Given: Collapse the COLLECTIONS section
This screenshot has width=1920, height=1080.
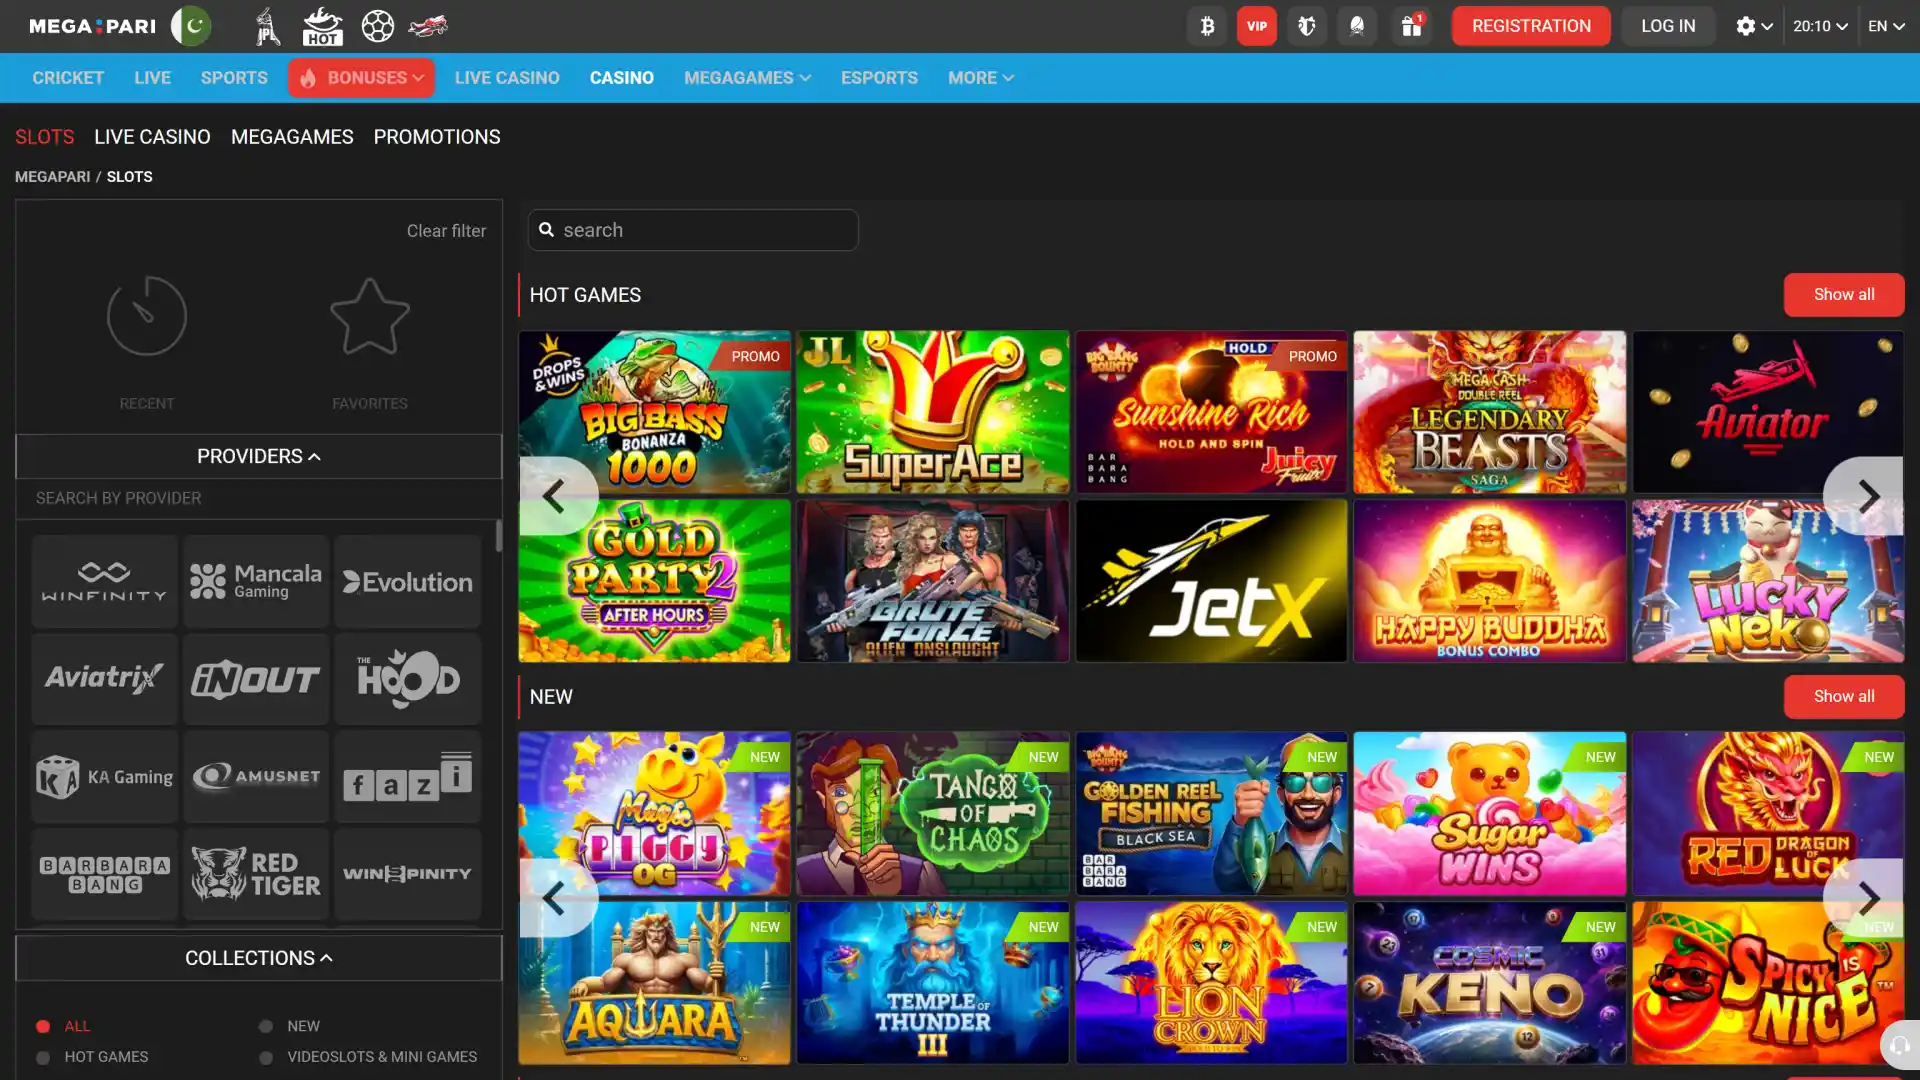Looking at the screenshot, I should pyautogui.click(x=259, y=958).
